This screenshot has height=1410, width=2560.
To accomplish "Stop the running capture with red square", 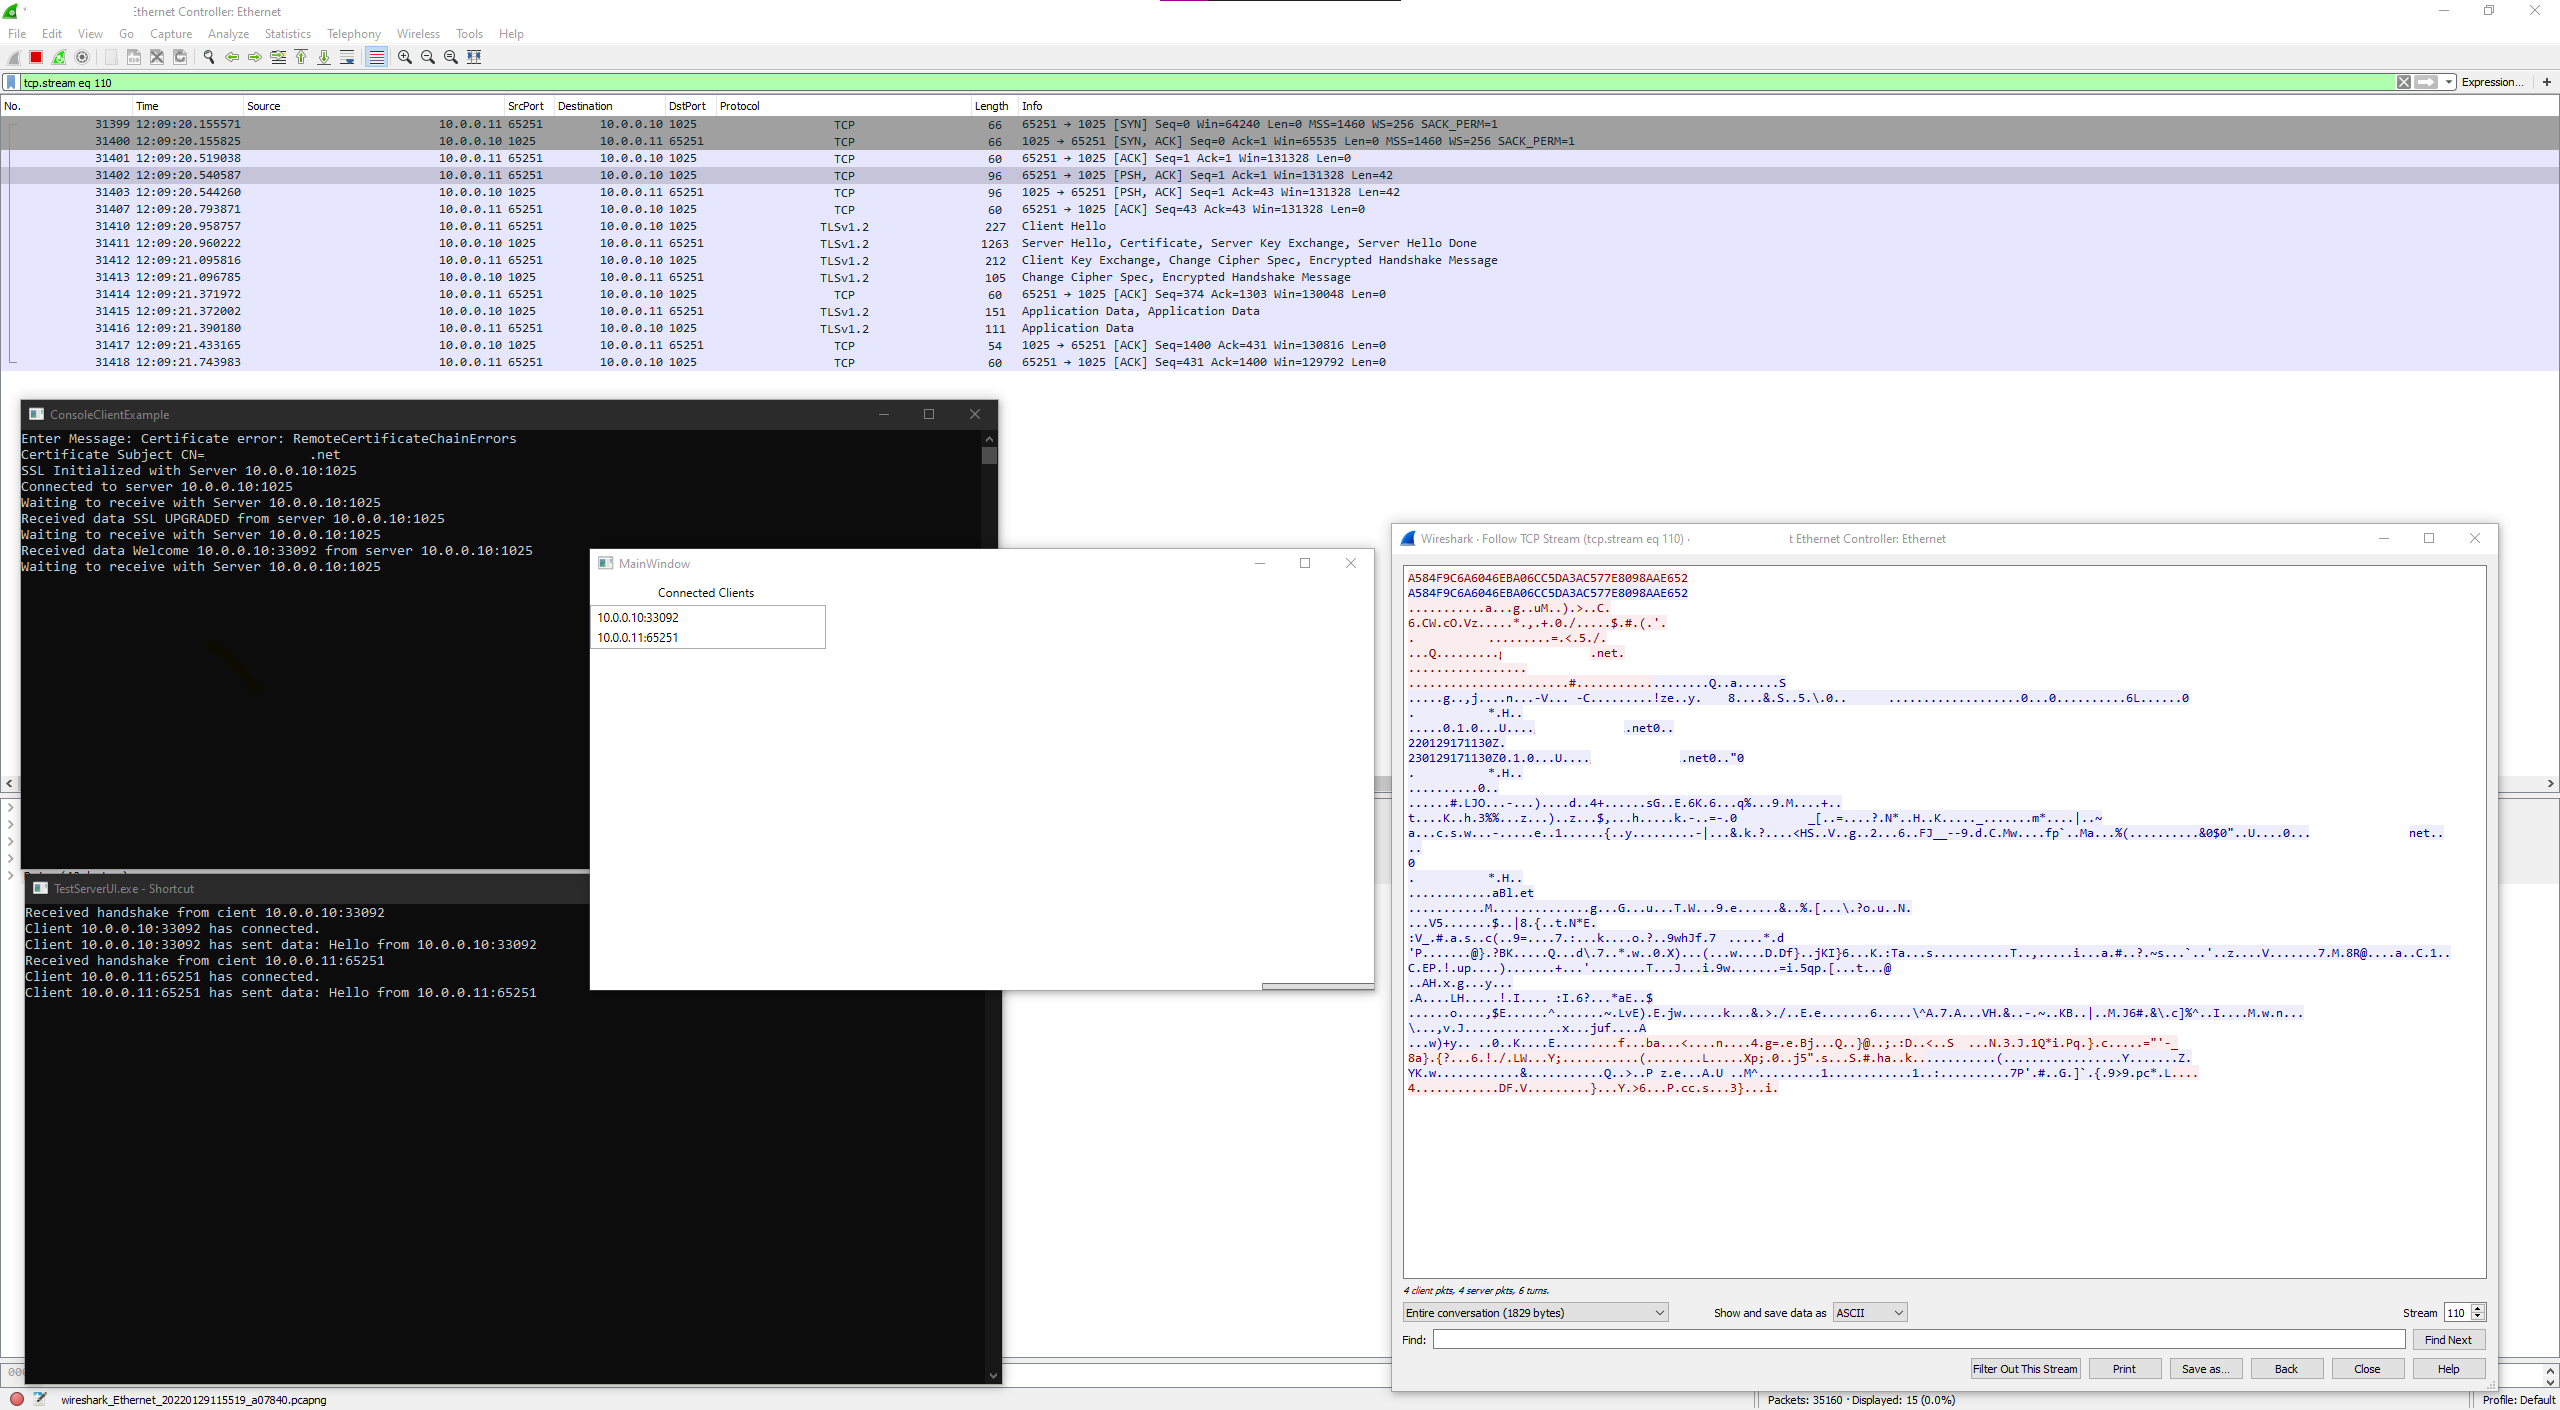I will 37,57.
